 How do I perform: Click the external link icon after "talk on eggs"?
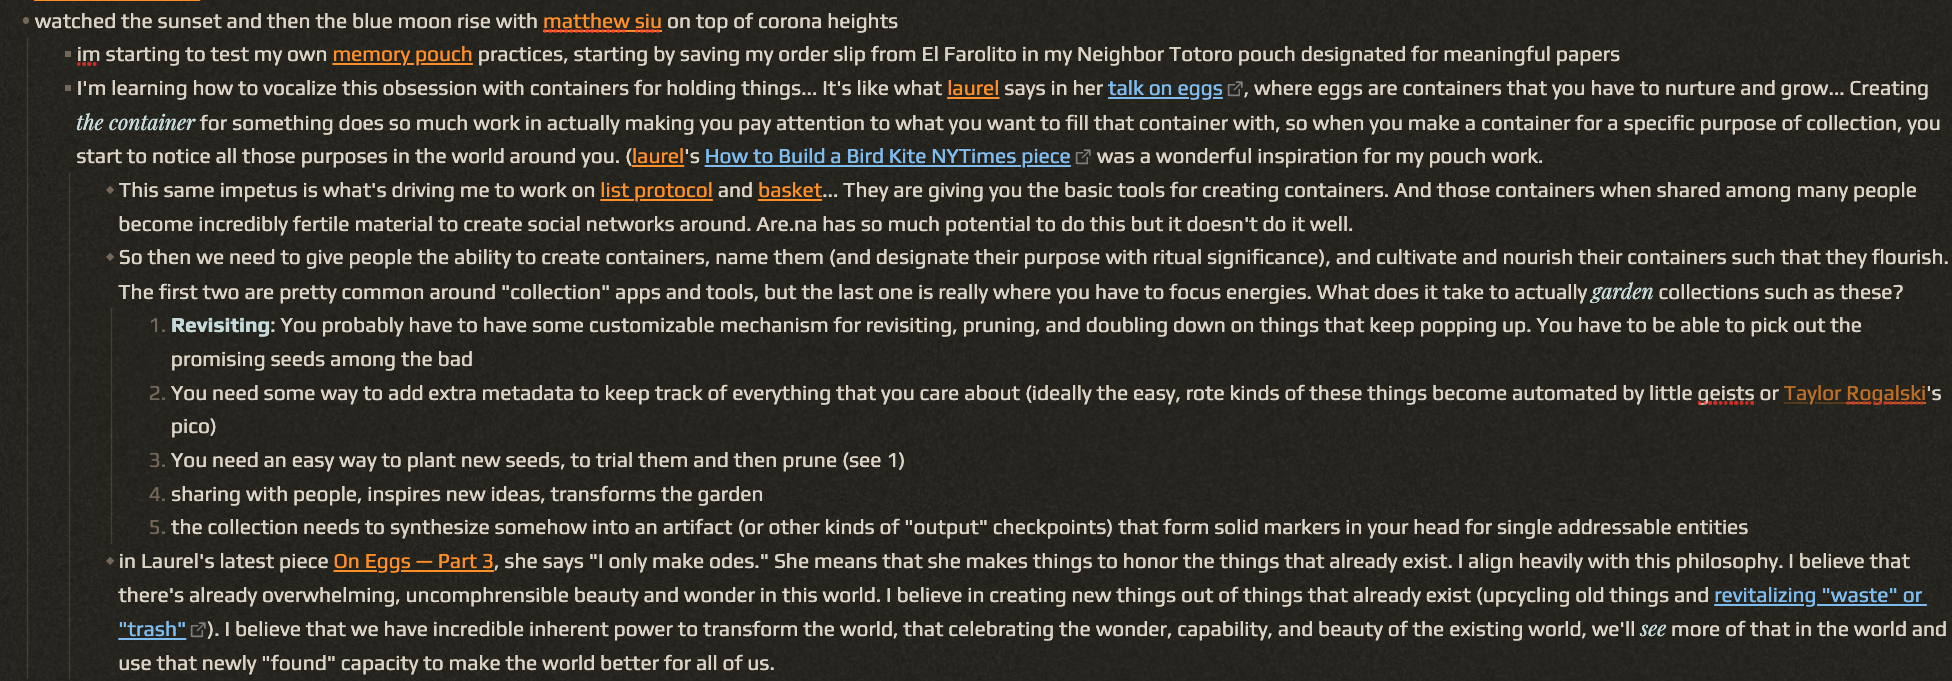tap(1235, 89)
